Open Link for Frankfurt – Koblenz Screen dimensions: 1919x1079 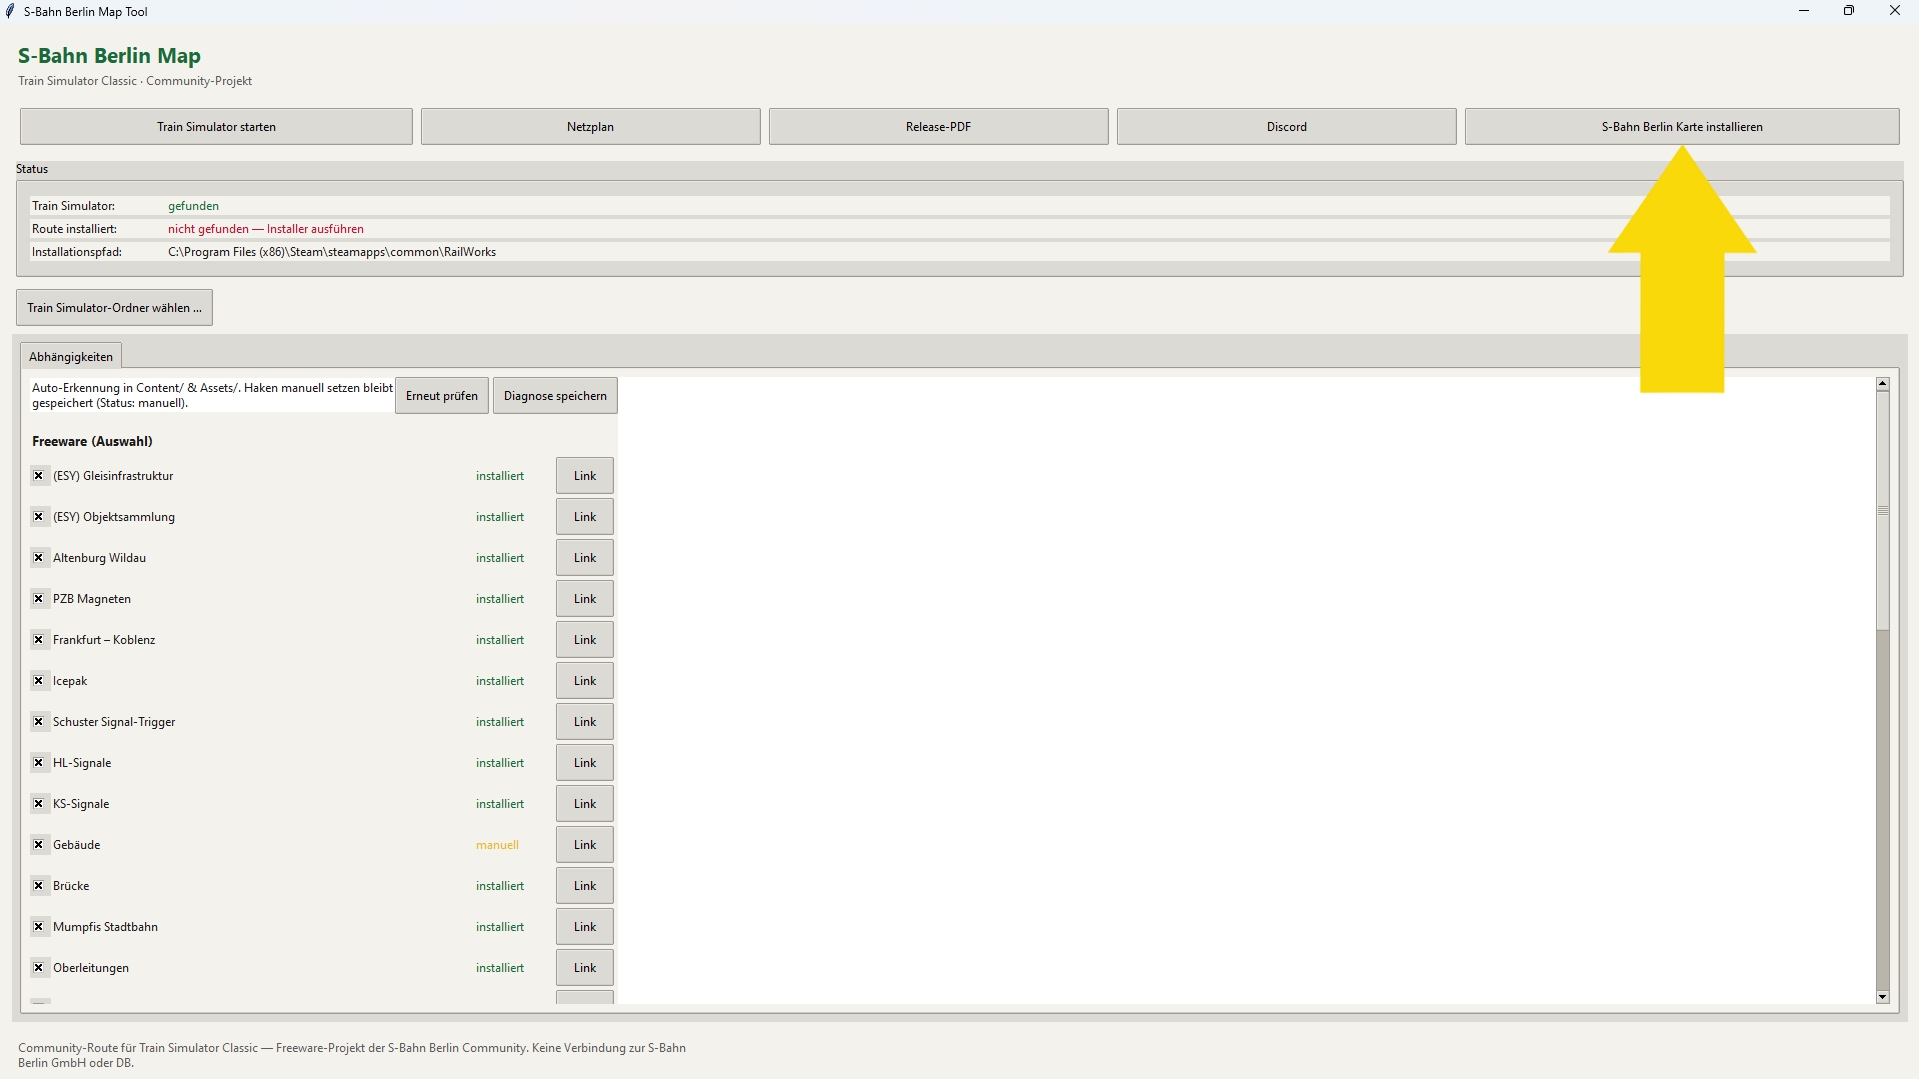(x=585, y=640)
